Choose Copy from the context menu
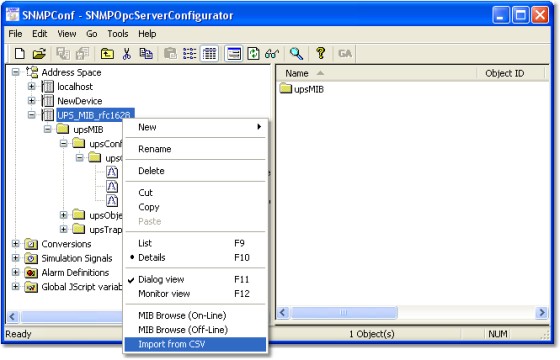The image size is (560, 360). pyautogui.click(x=195, y=207)
